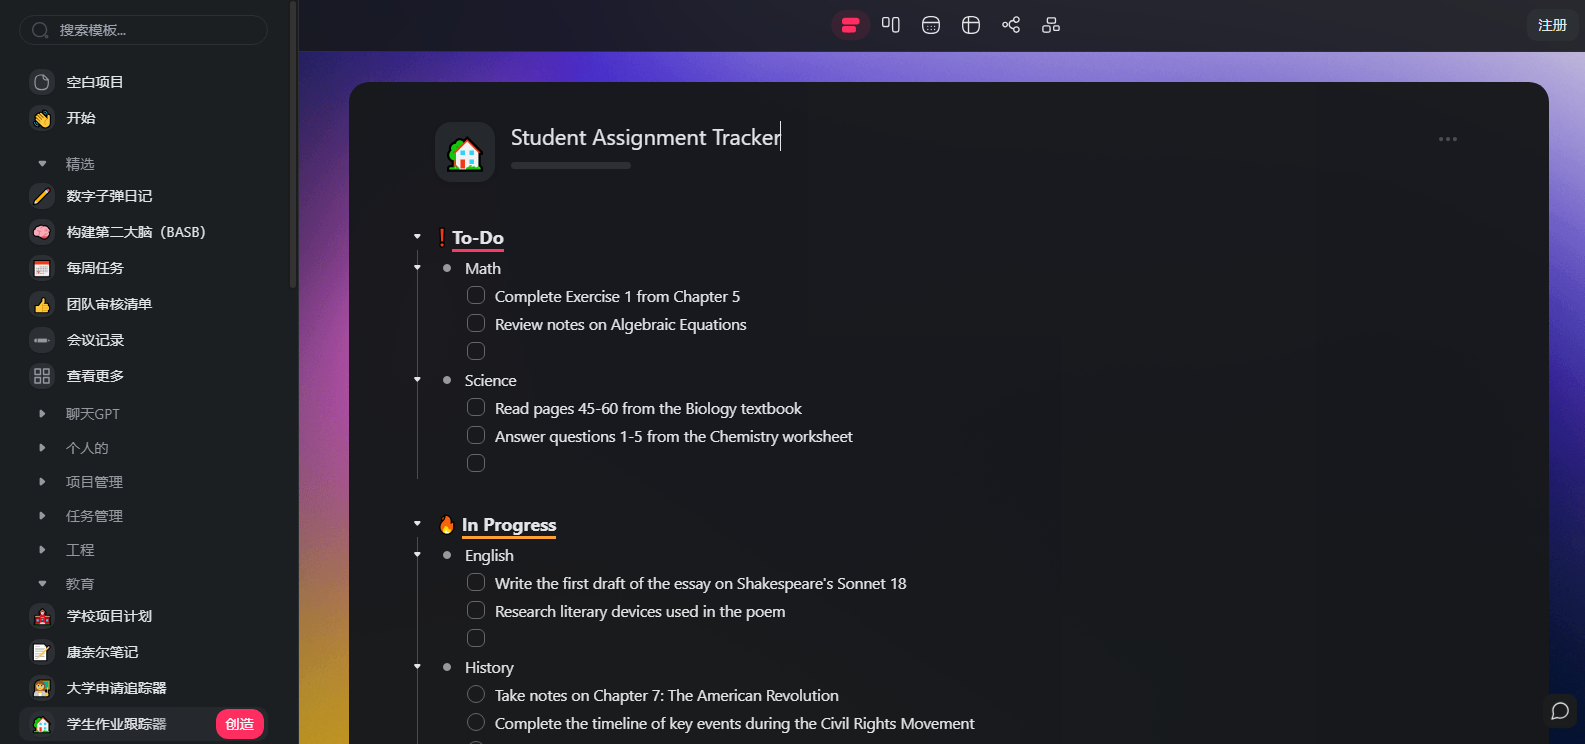Tick 'Read pages 45-60' Biology task checkbox
This screenshot has height=744, width=1585.
pyautogui.click(x=476, y=408)
